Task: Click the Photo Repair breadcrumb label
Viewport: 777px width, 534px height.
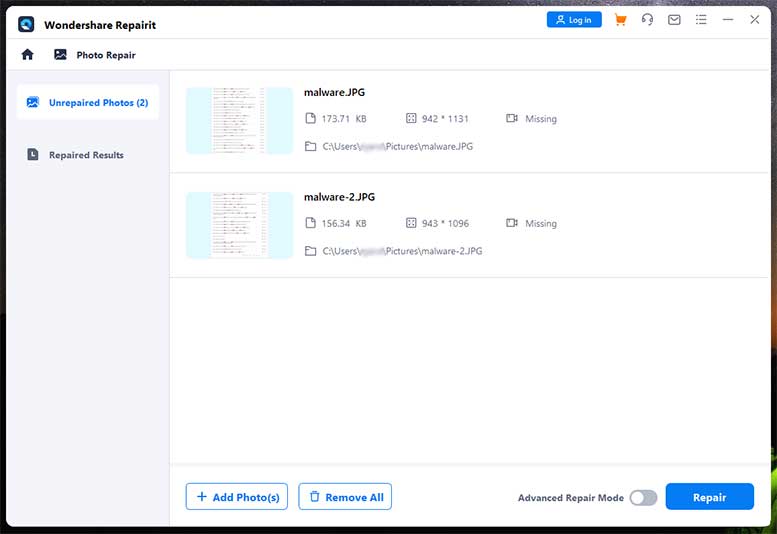Action: (106, 55)
